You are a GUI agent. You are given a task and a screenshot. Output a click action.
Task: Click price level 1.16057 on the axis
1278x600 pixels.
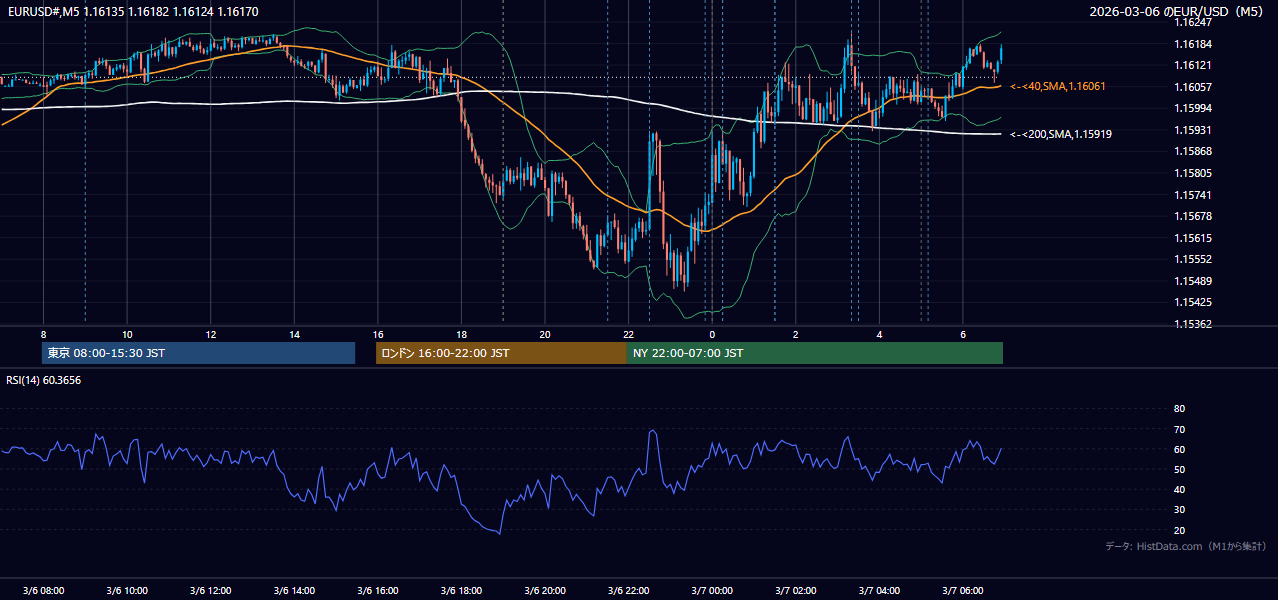(x=1193, y=87)
